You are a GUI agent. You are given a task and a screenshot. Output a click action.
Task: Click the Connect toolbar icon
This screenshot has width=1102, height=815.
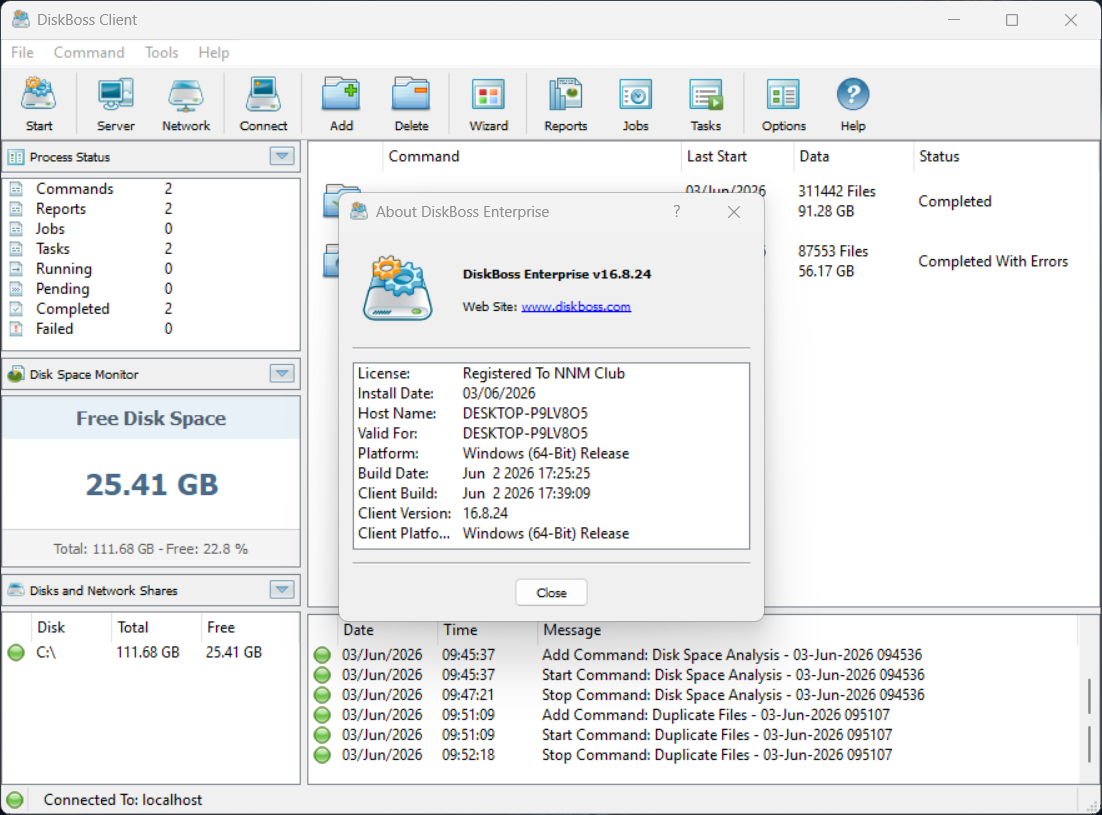point(263,95)
